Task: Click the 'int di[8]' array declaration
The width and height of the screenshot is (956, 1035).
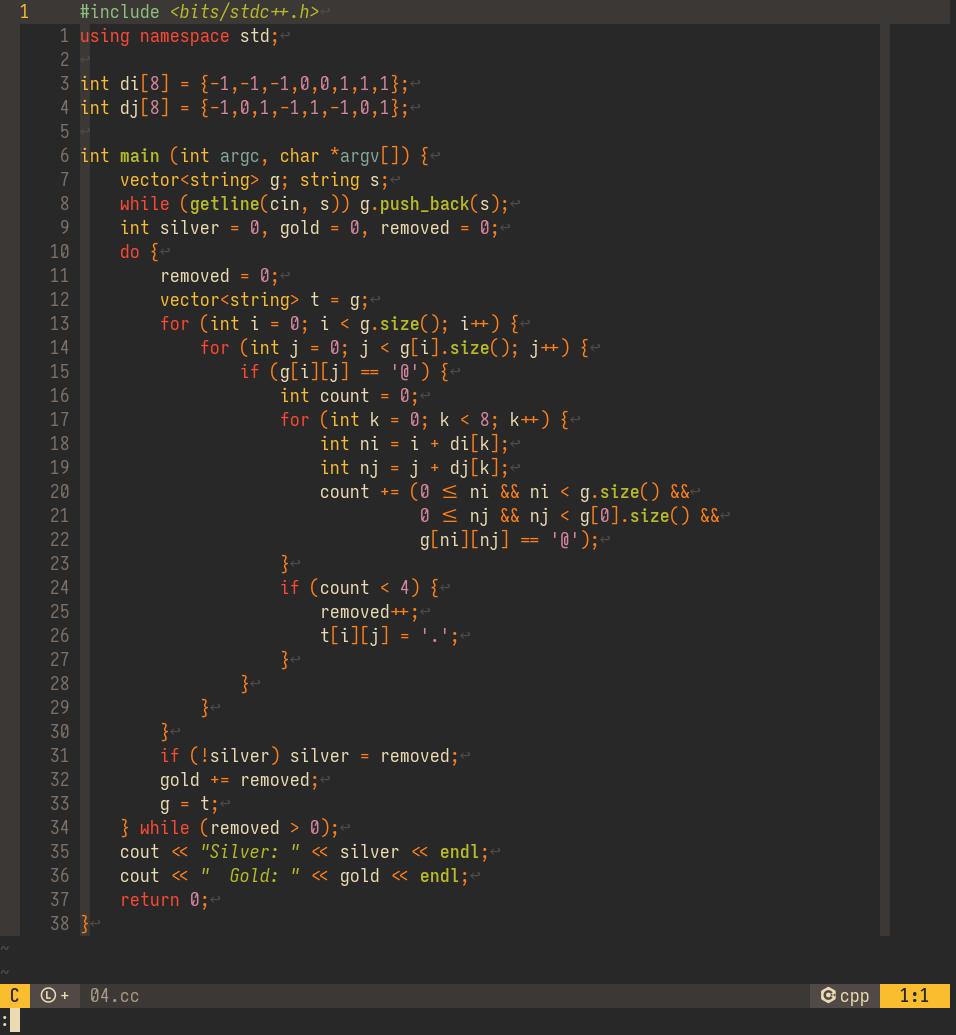Action: point(244,84)
